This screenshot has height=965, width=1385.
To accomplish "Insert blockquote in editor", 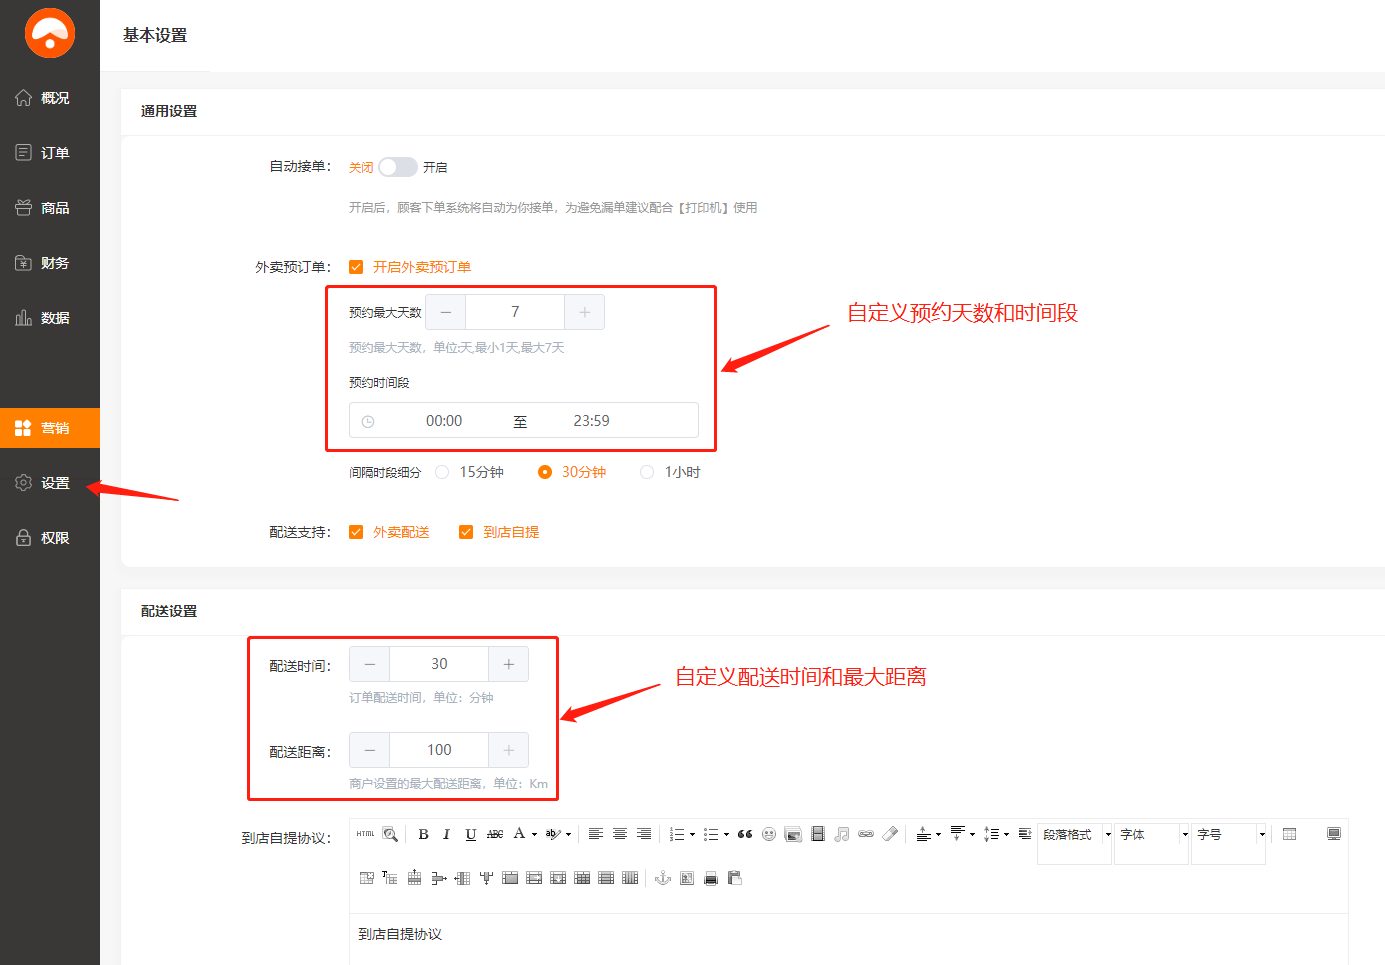I will (745, 834).
